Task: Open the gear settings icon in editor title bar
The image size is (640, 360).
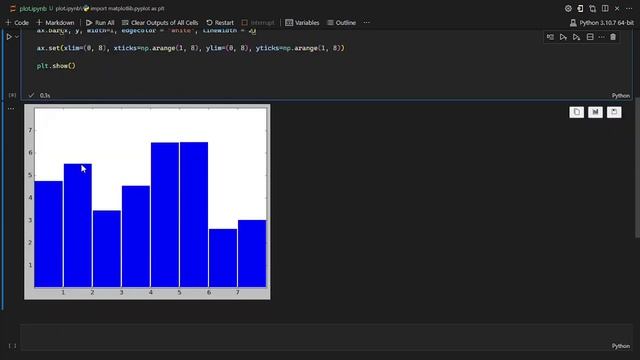Action: coord(568,8)
